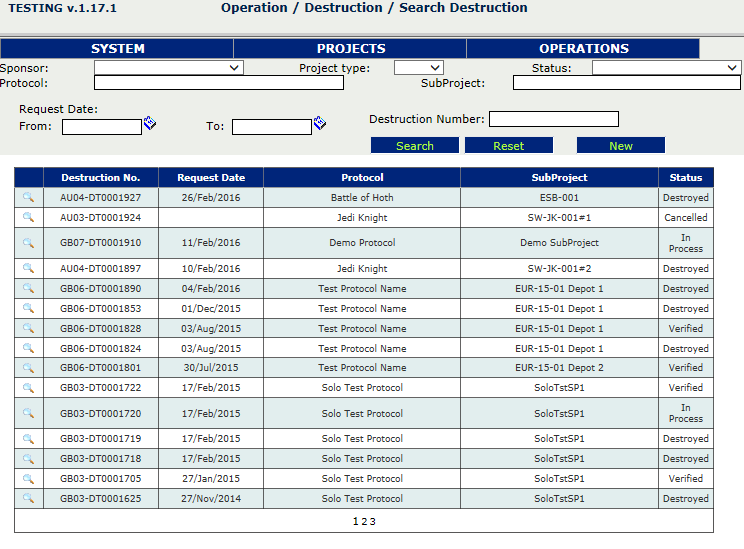The height and width of the screenshot is (549, 744).
Task: Open the PROJECTS menu
Action: coord(351,48)
